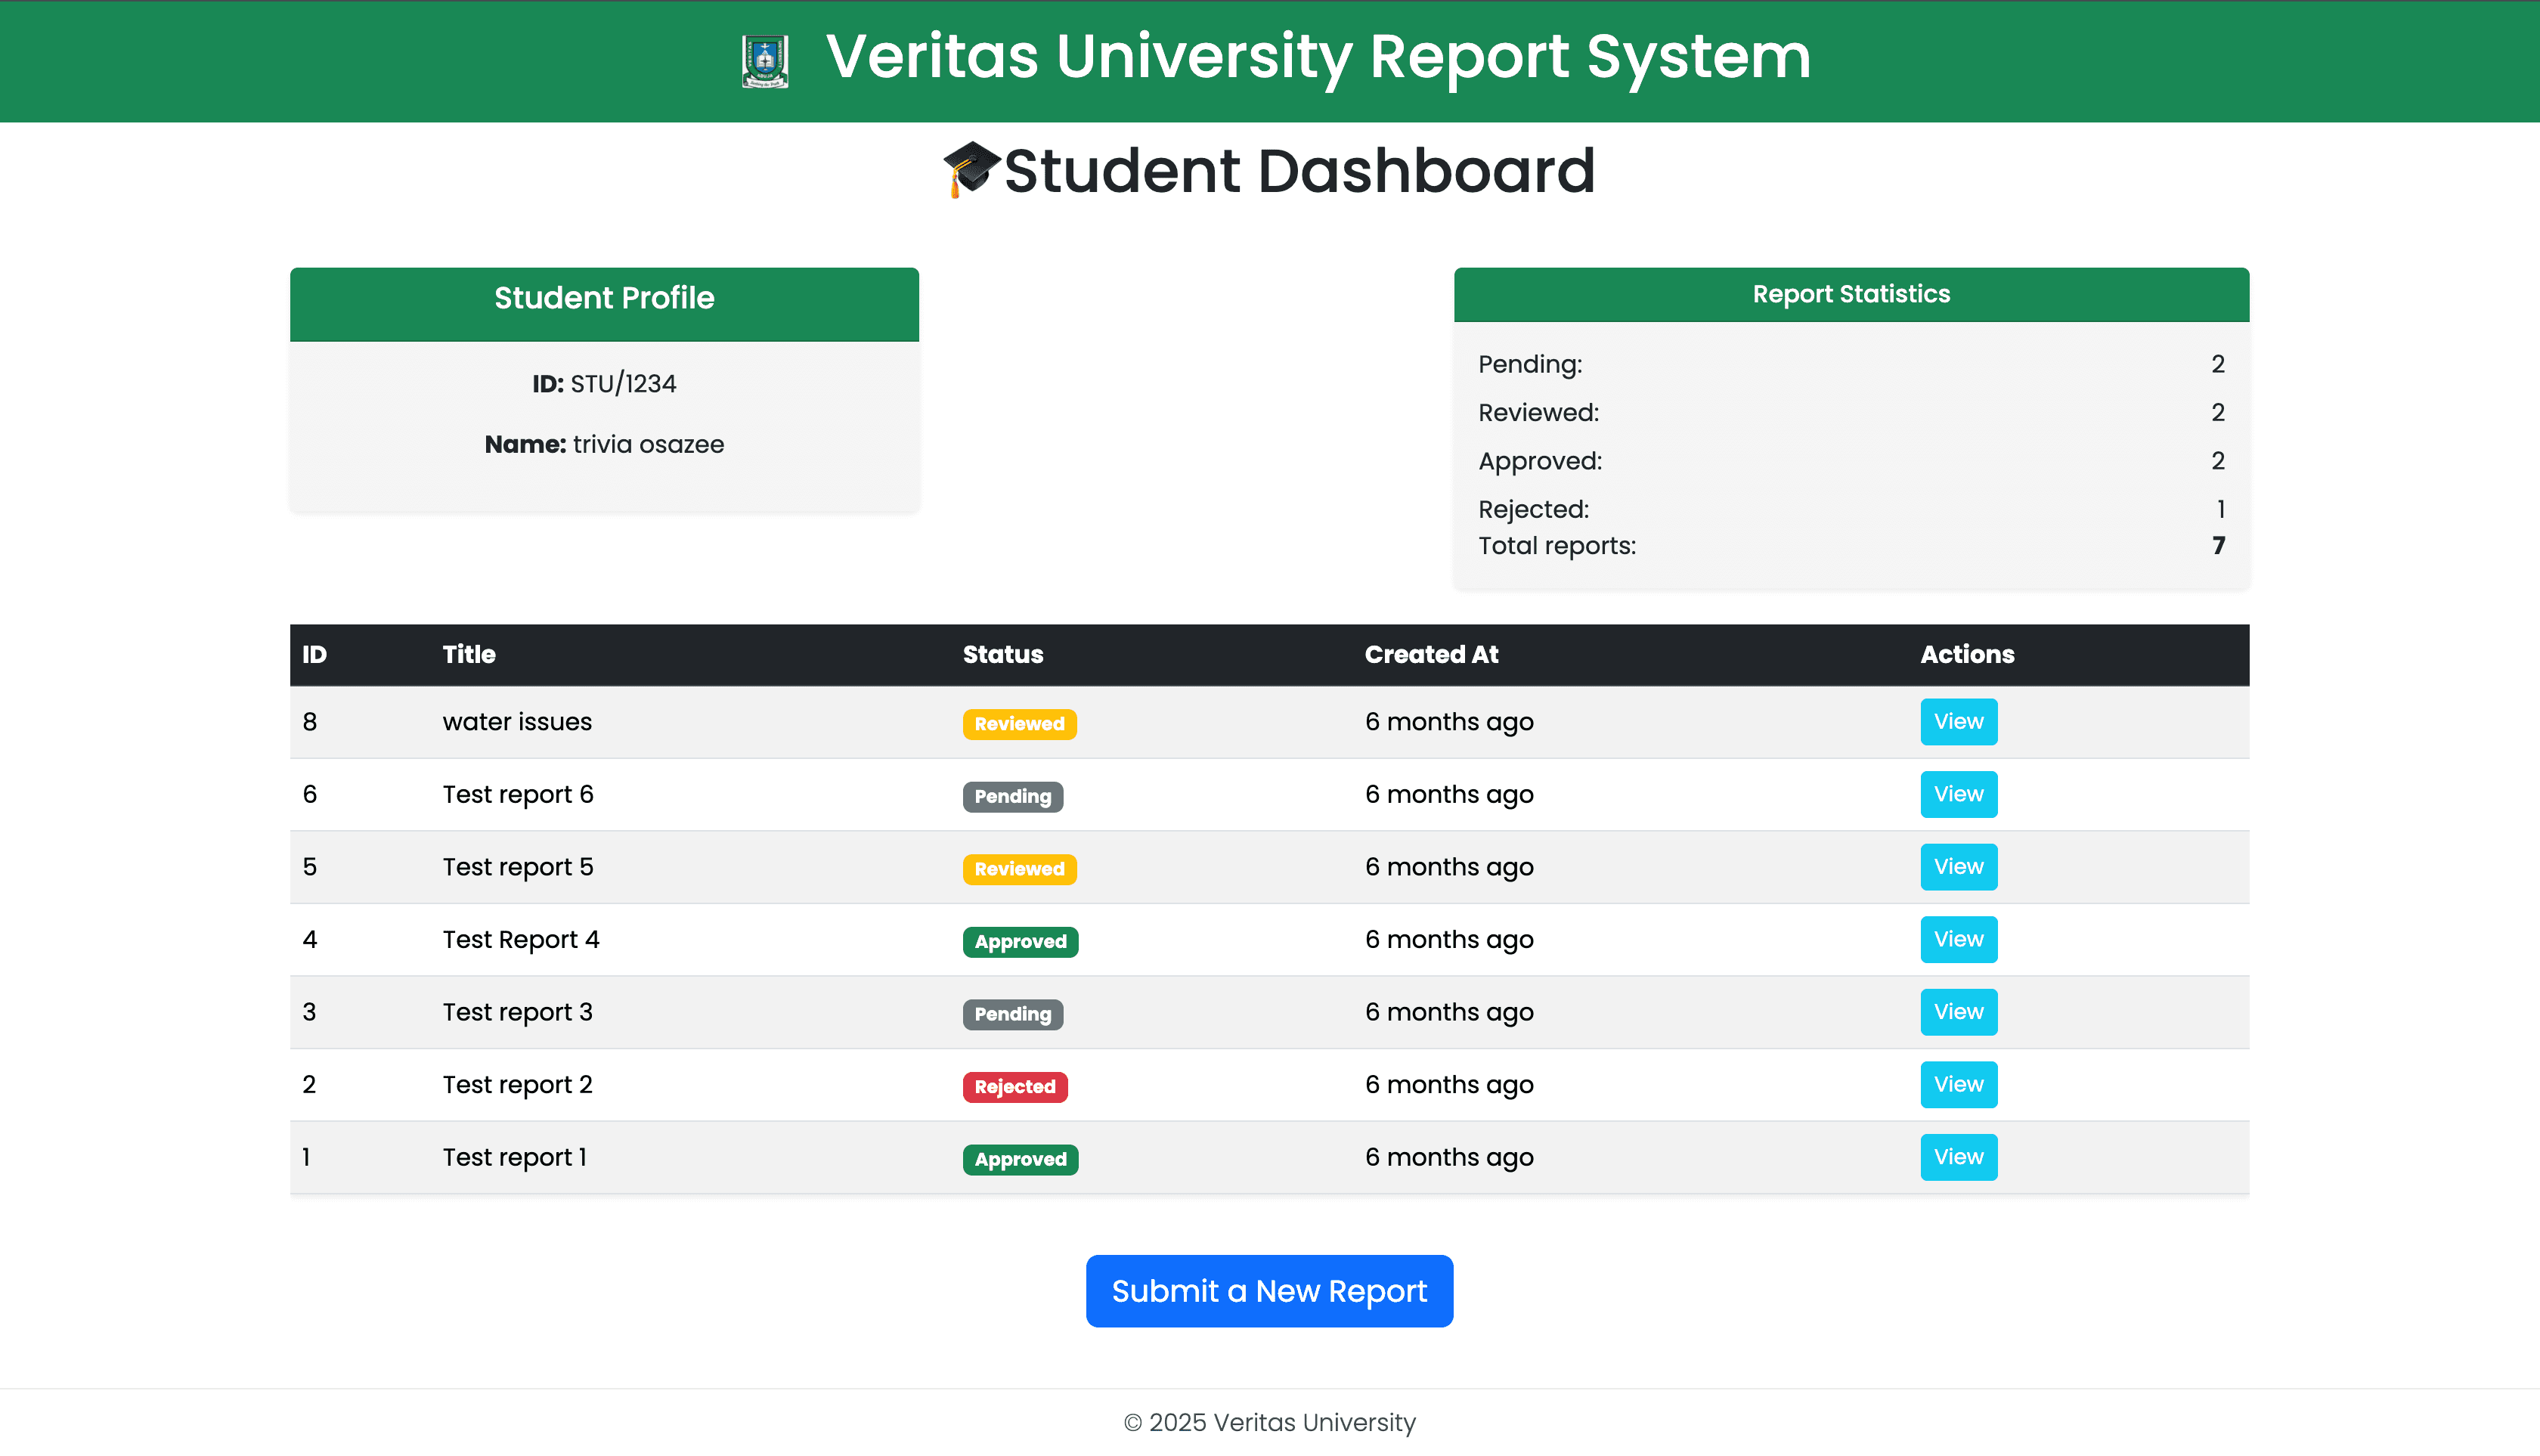This screenshot has width=2540, height=1456.
Task: Click the Rejected badge for Test report 2
Action: point(1015,1086)
